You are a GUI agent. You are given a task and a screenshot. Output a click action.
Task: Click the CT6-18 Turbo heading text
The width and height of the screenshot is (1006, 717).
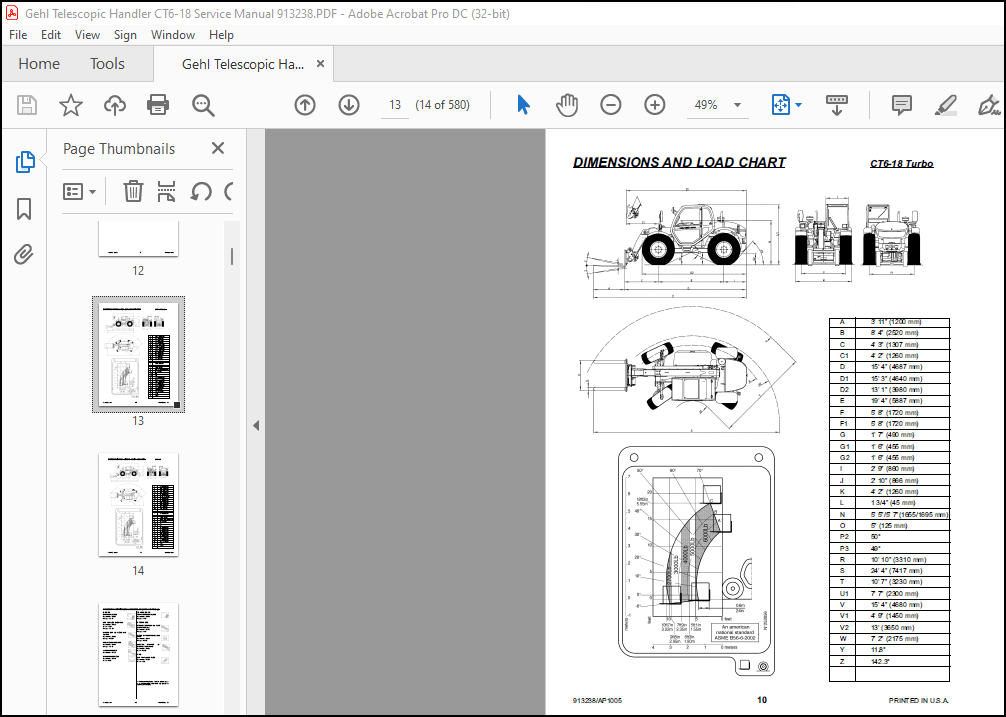point(901,164)
